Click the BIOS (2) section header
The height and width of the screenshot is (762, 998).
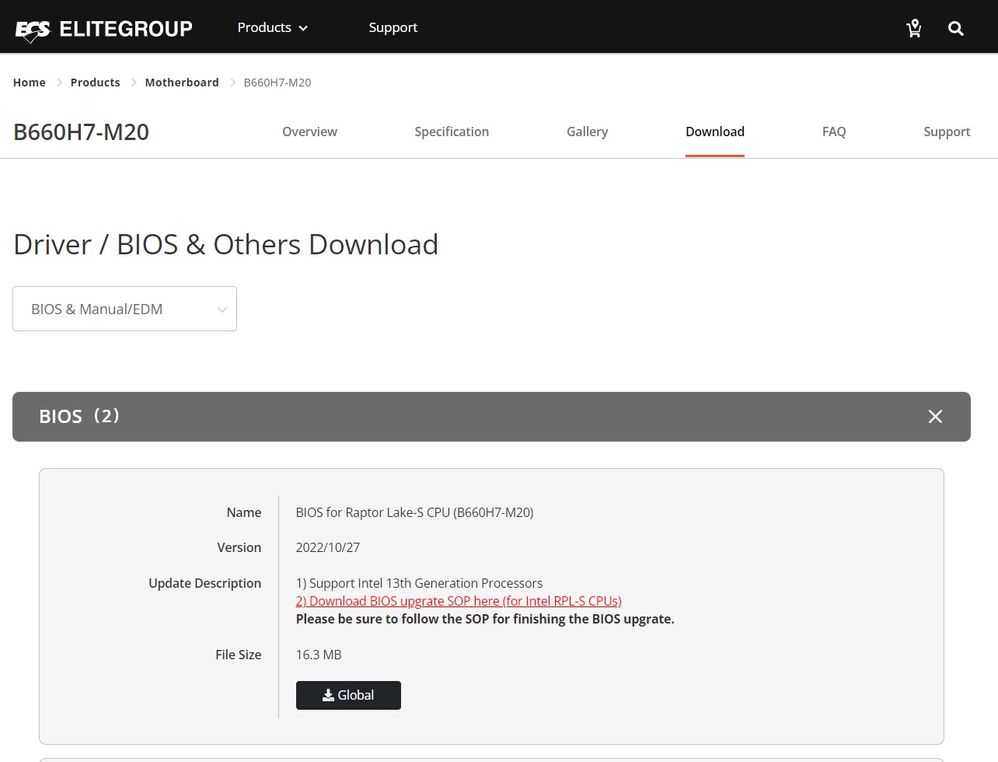(x=80, y=416)
